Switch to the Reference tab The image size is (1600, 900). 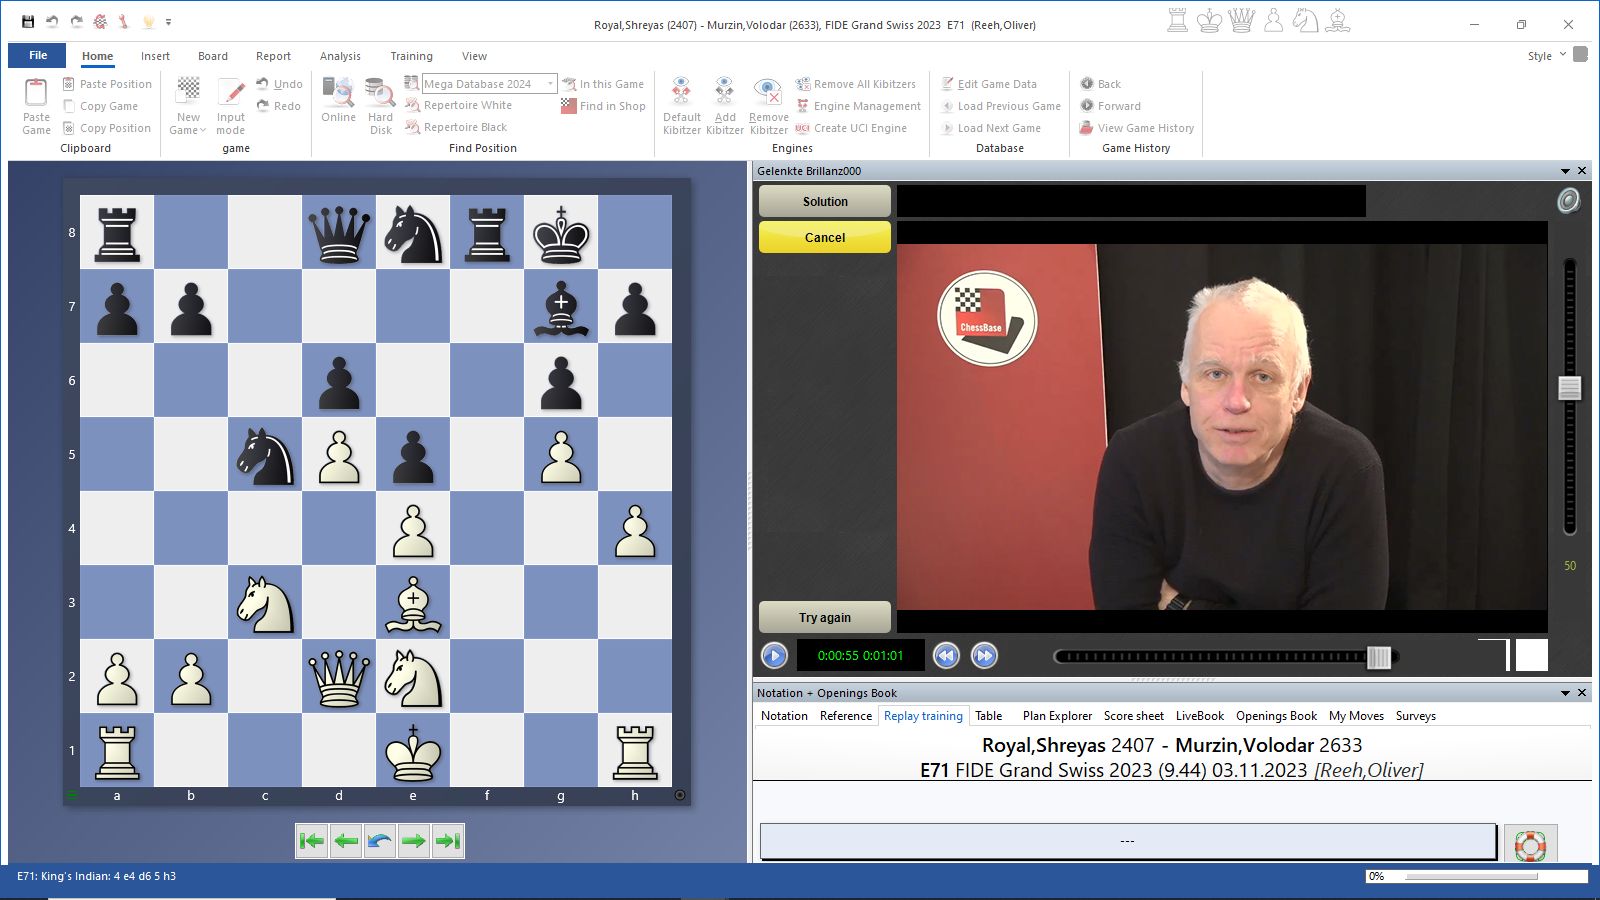pos(846,716)
